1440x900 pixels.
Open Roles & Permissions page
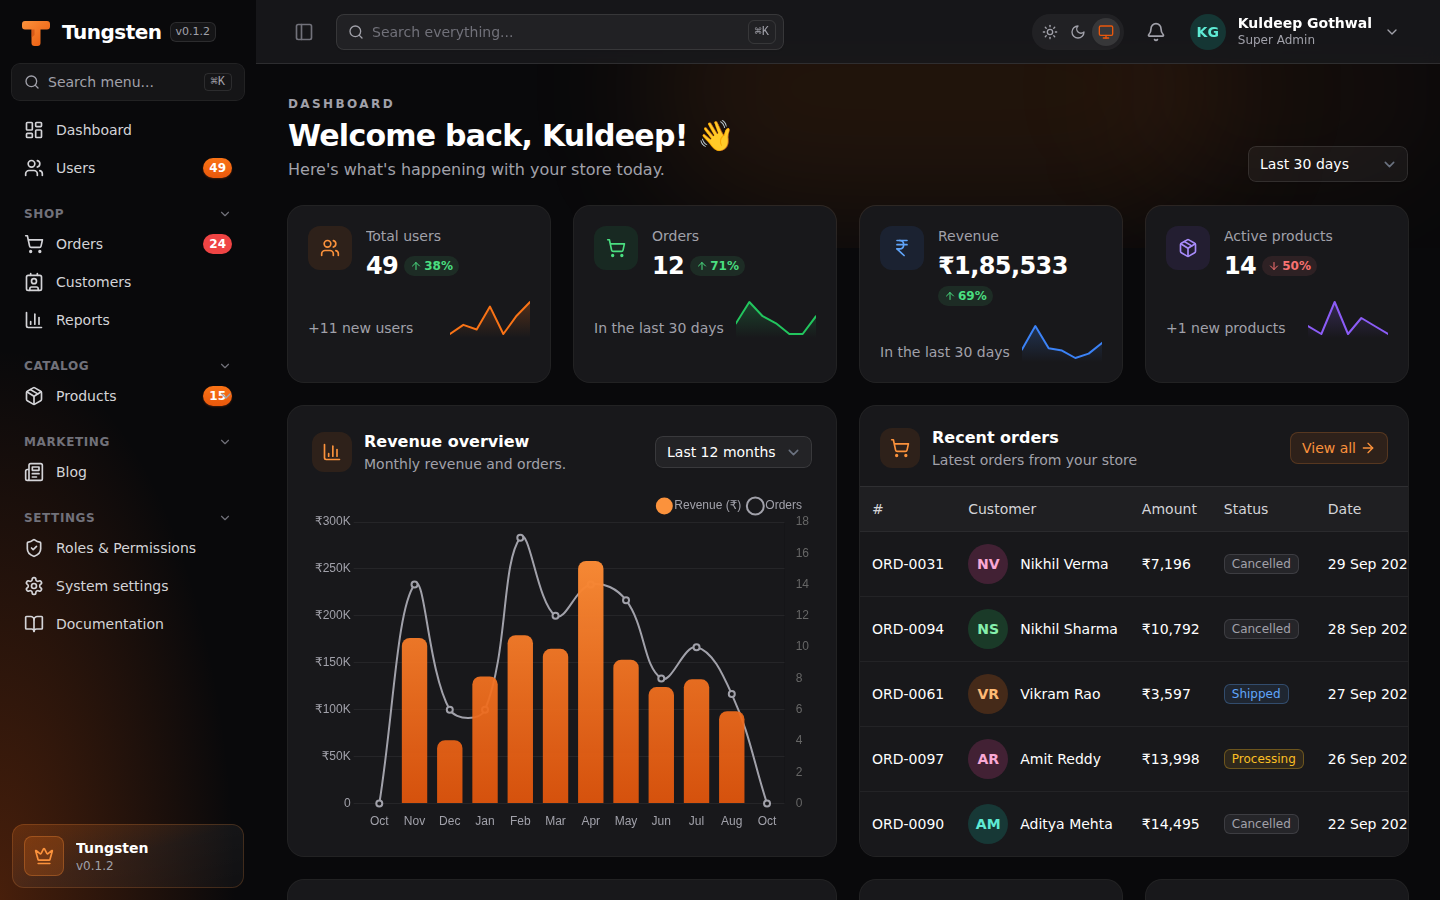(x=128, y=548)
